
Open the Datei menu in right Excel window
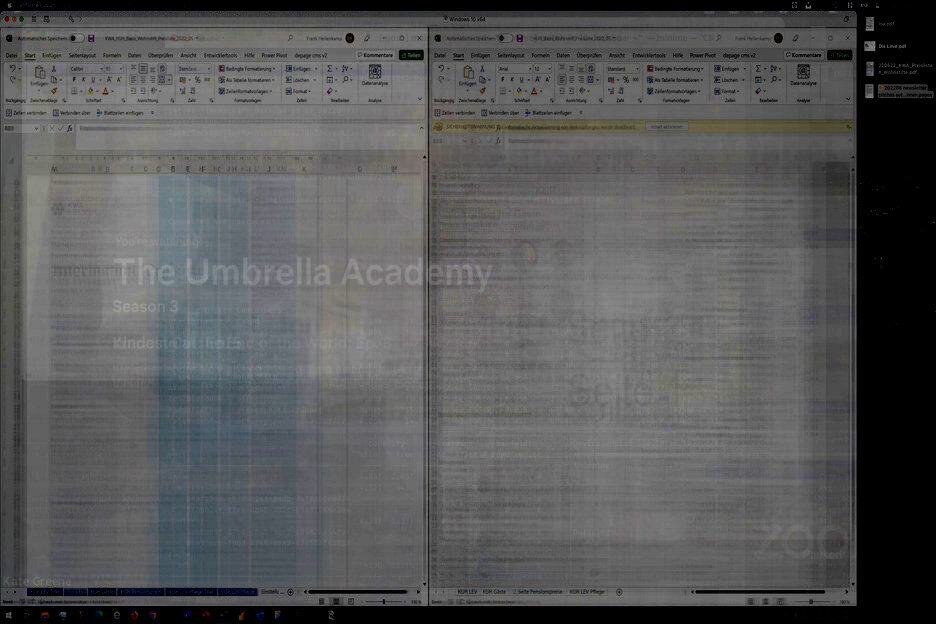coord(440,55)
